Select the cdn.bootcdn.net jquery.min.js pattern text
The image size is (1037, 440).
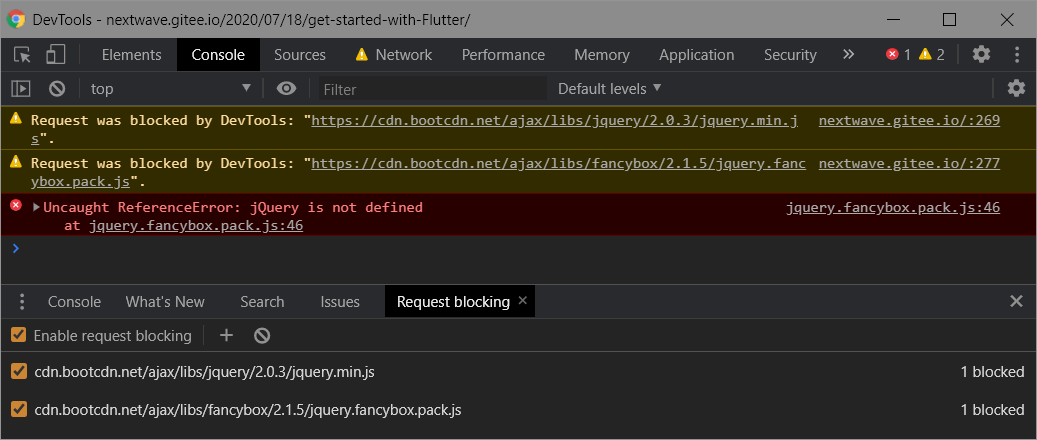coord(204,372)
